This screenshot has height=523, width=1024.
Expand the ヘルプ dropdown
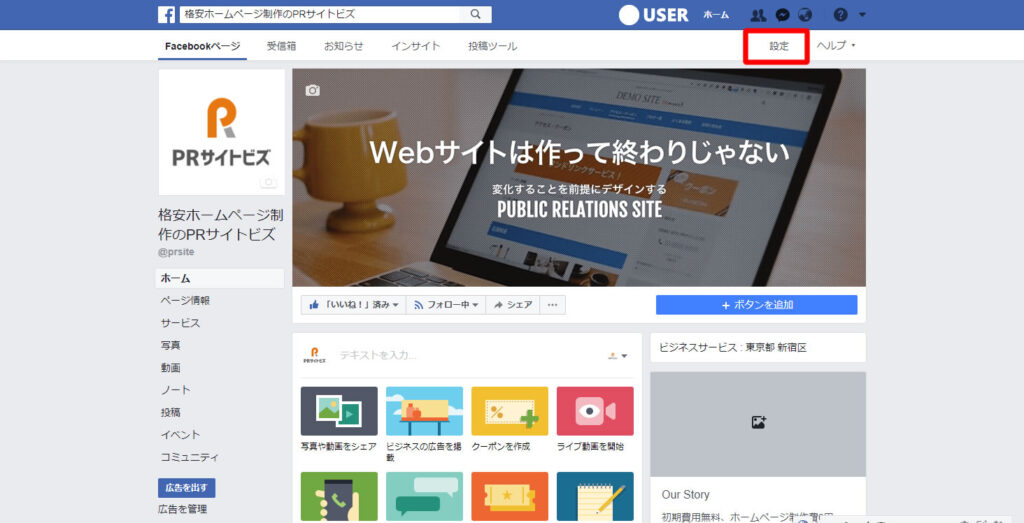pyautogui.click(x=836, y=46)
